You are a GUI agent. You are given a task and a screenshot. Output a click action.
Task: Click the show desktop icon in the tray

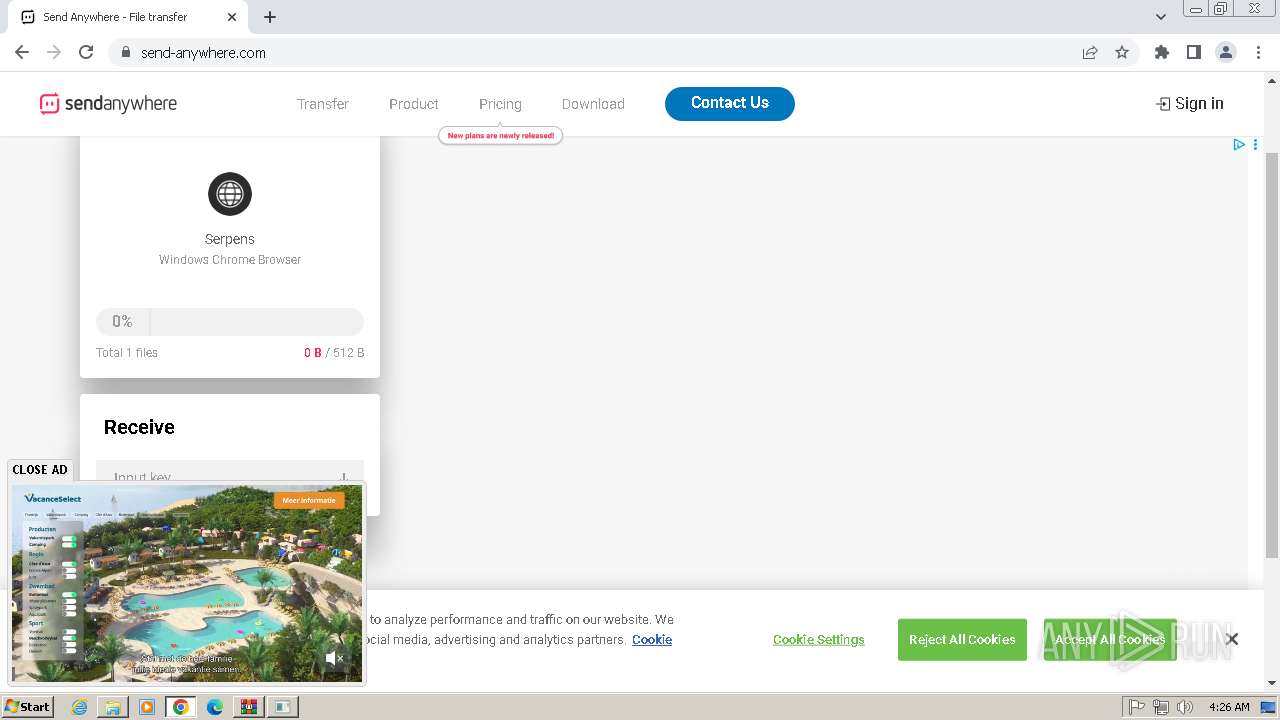1269,707
